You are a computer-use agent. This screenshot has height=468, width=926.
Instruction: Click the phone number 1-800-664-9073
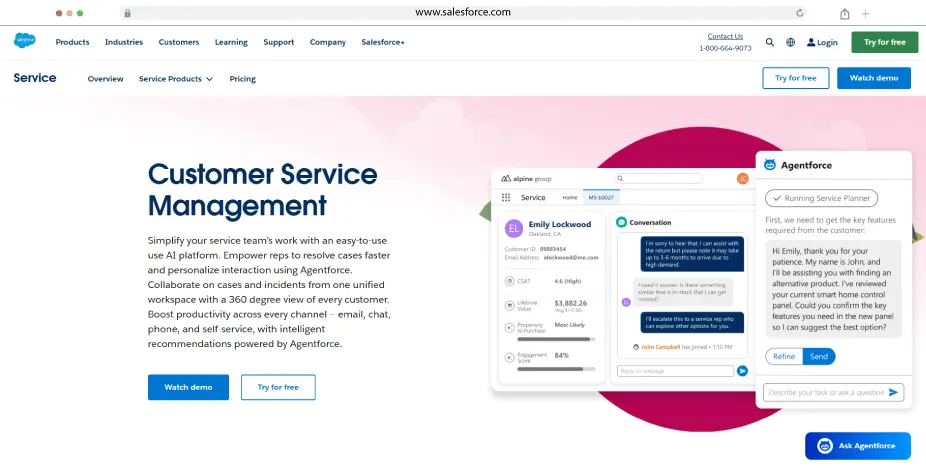pos(725,48)
